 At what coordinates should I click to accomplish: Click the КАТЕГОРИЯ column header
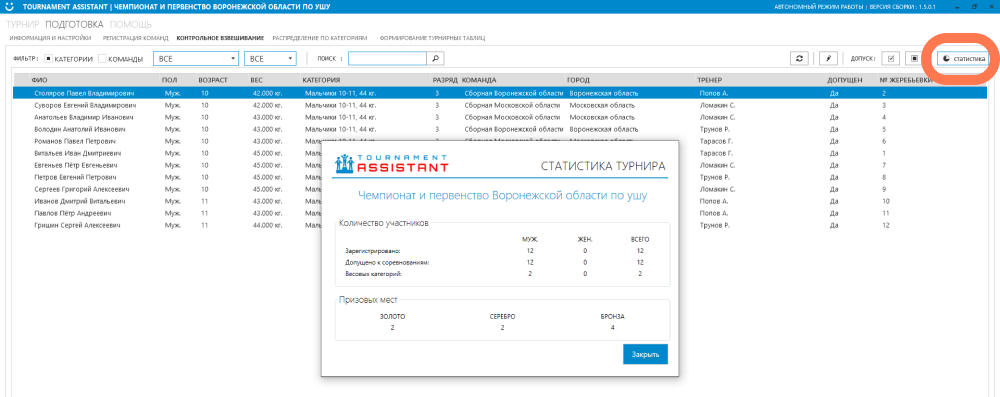[321, 80]
